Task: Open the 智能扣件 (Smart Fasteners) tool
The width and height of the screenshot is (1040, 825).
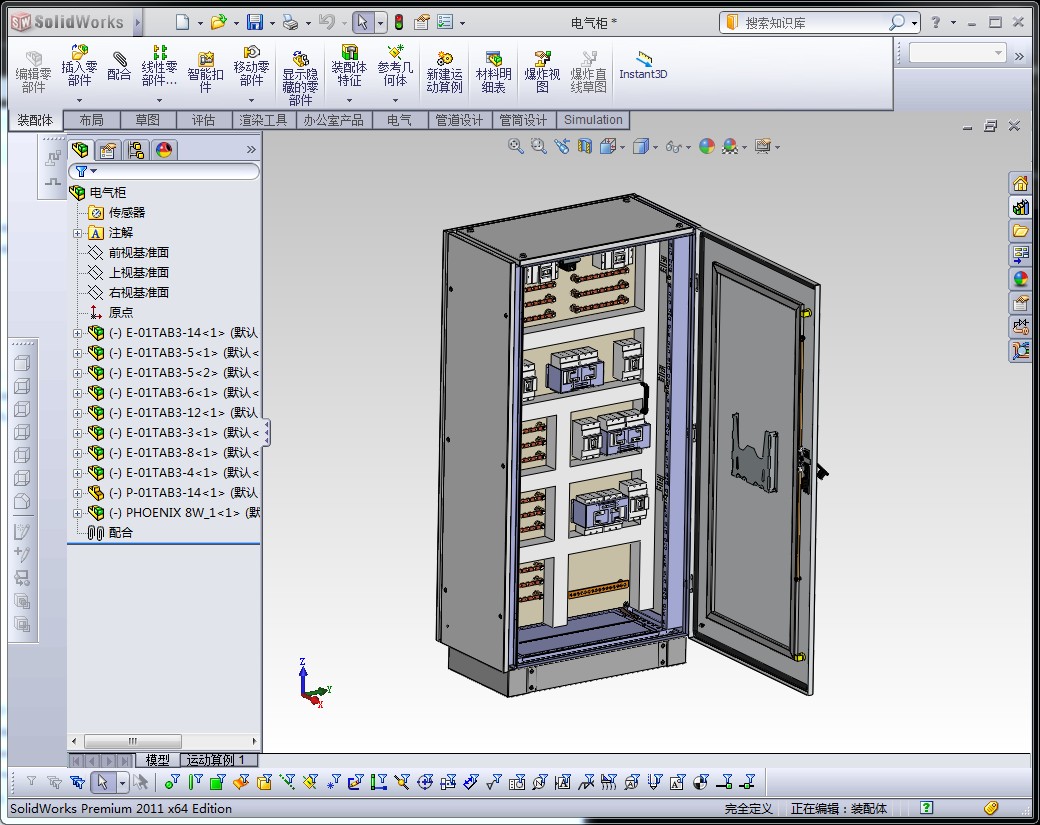Action: click(206, 72)
